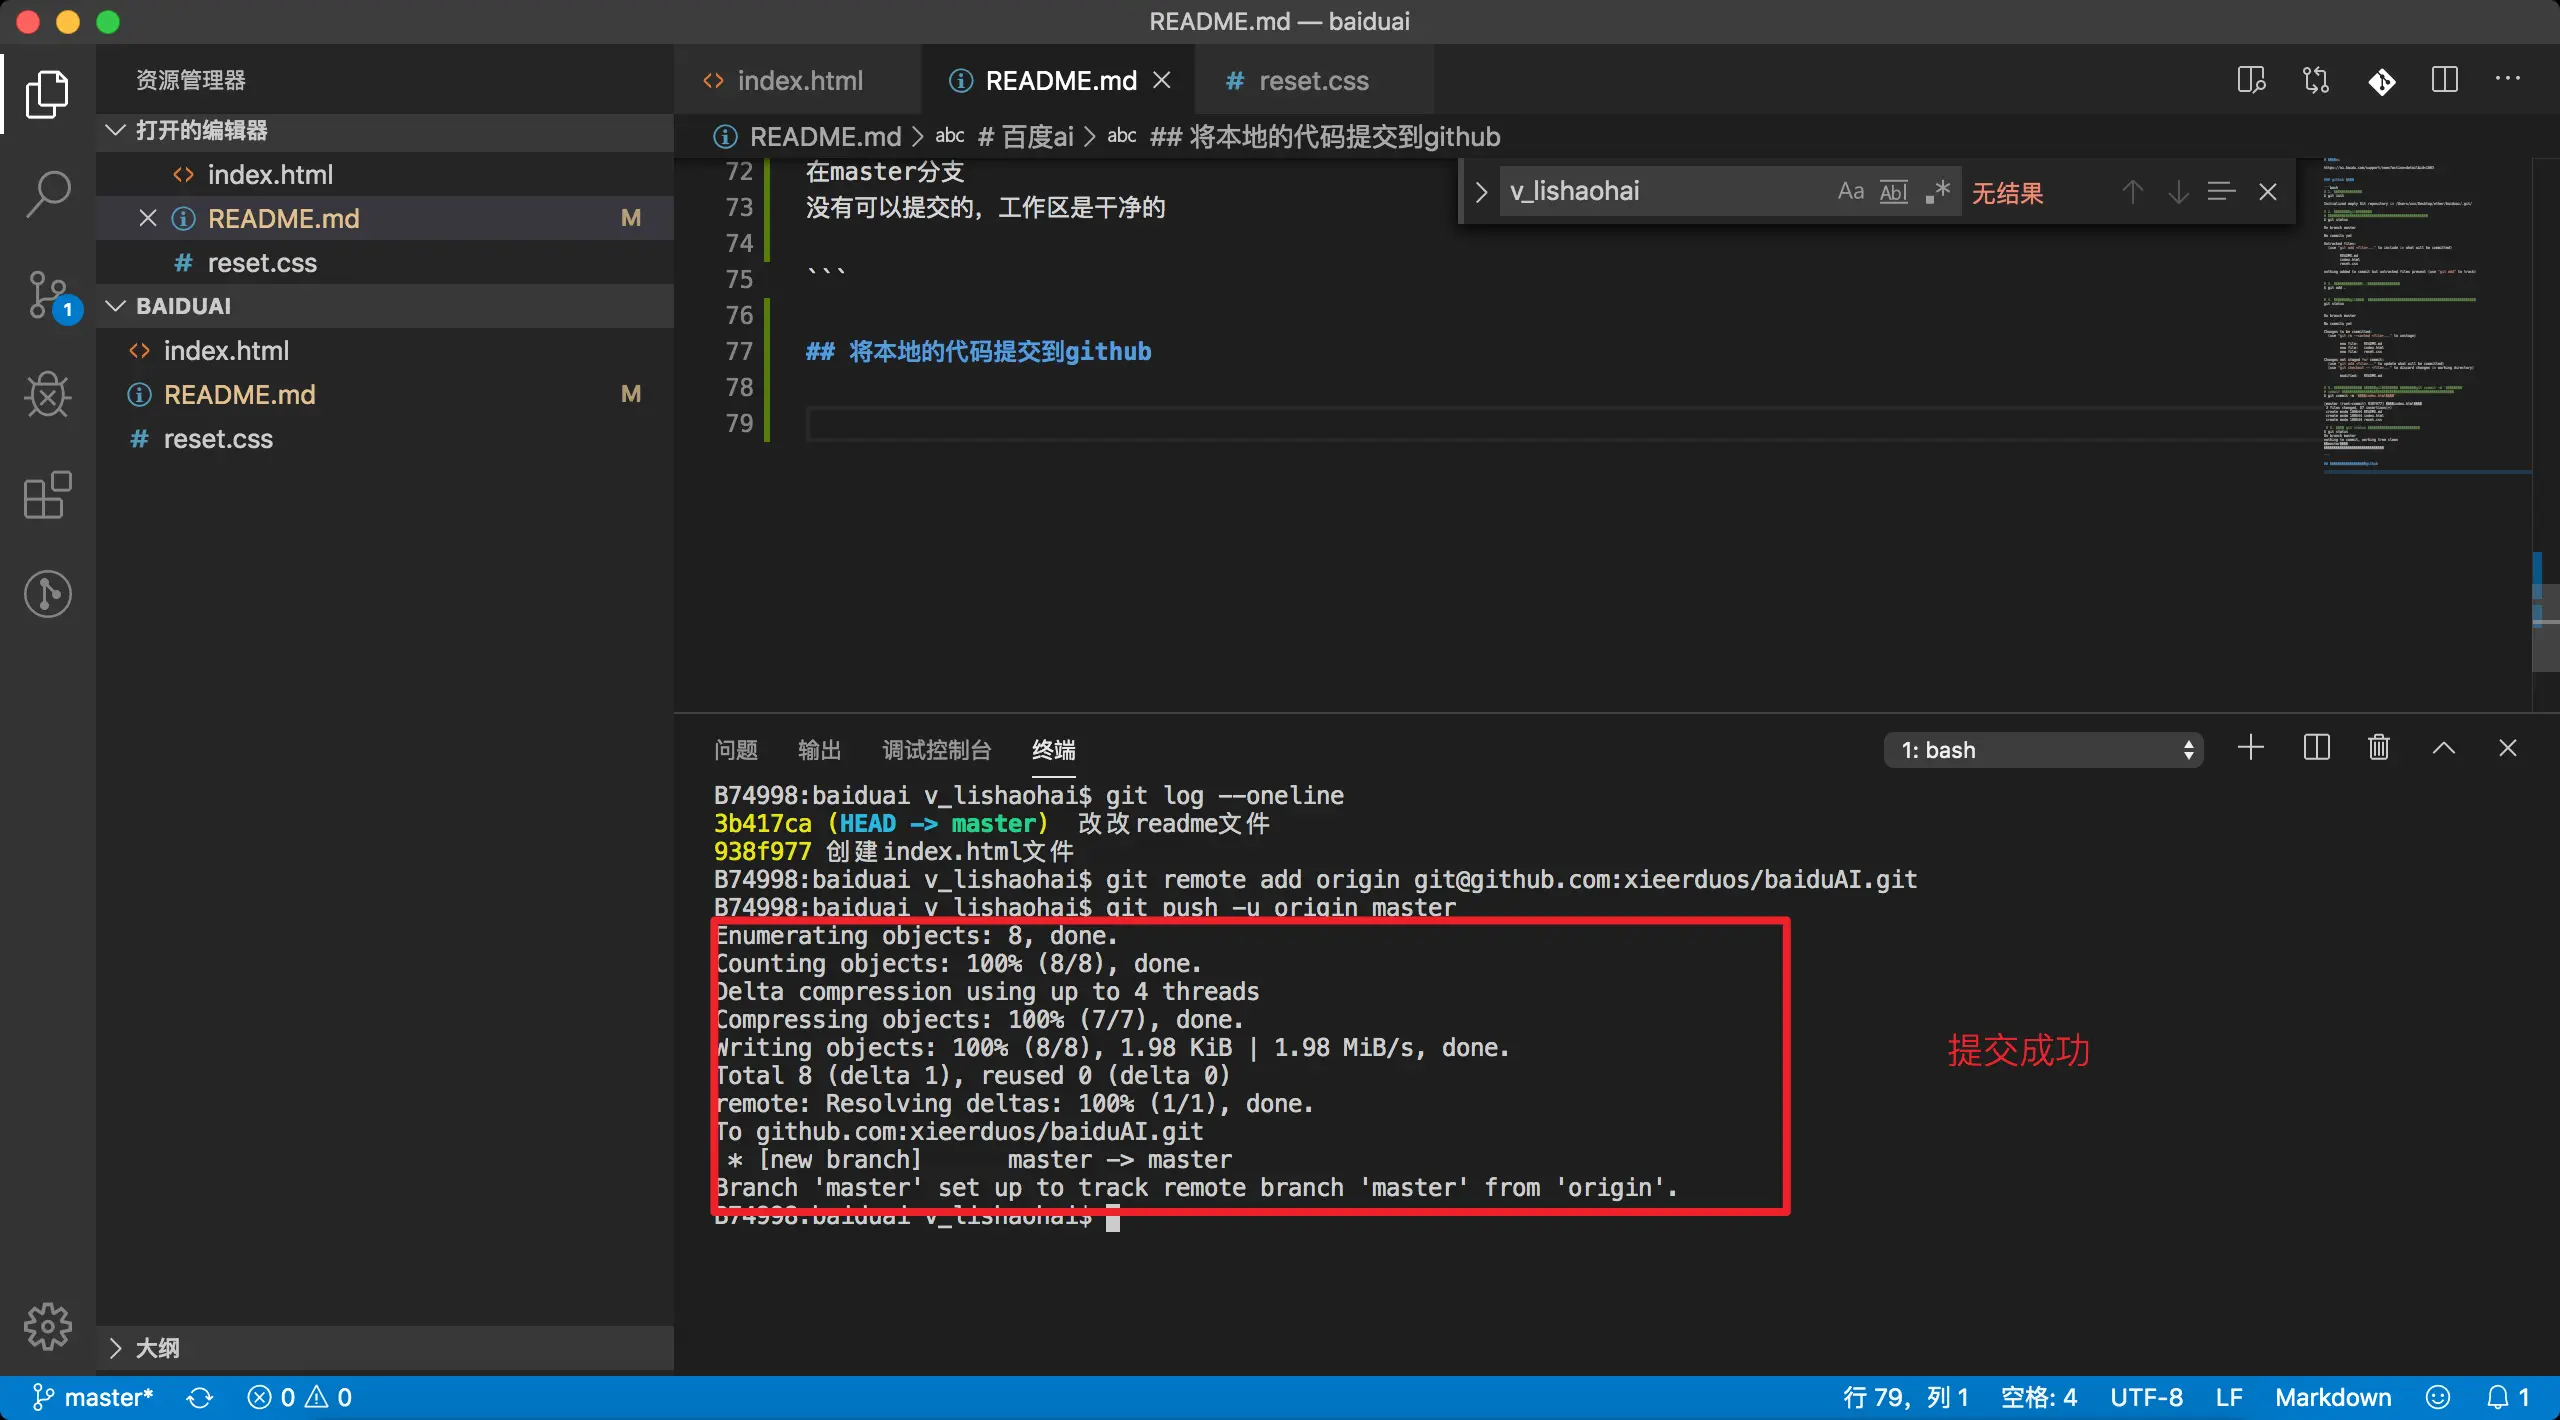Screen dimensions: 2560x1420
Task: Toggle match case in find widget
Action: pyautogui.click(x=1850, y=191)
